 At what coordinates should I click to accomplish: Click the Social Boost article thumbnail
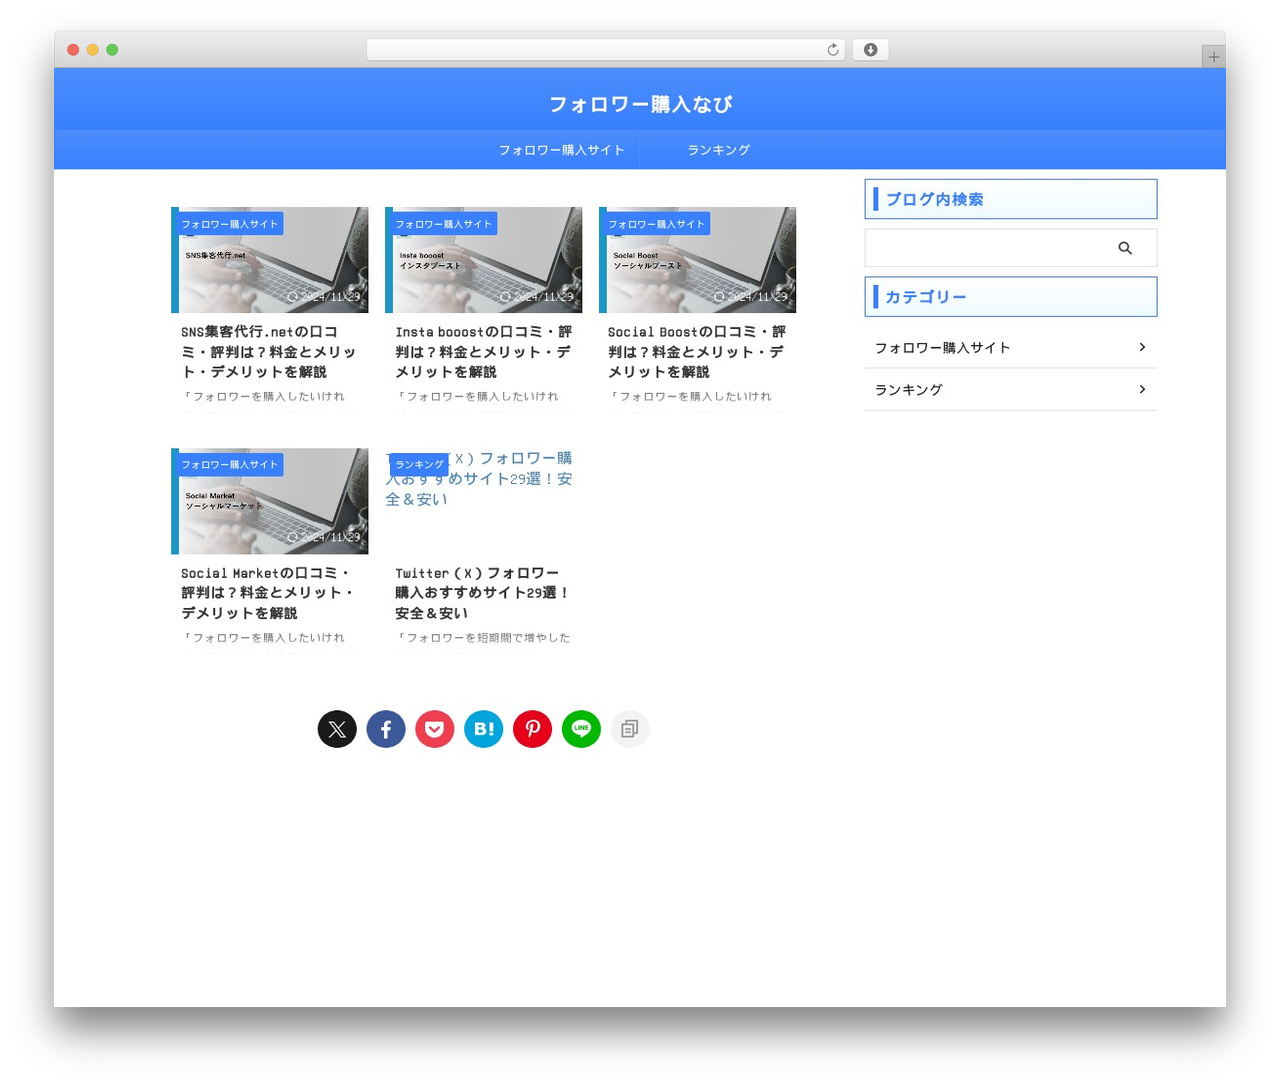coord(698,260)
